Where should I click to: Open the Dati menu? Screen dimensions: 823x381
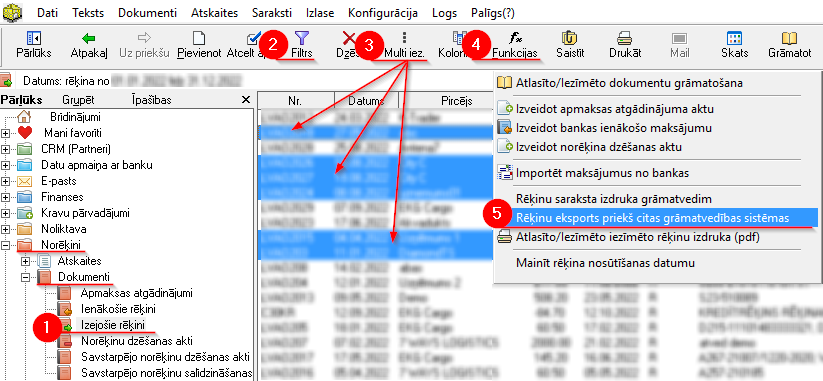[x=48, y=13]
